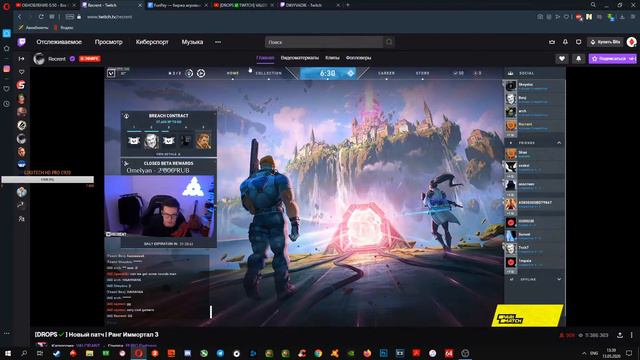This screenshot has height=360, width=640.
Task: Click followed heart icon in Twitch sidebar
Action: [22, 72]
